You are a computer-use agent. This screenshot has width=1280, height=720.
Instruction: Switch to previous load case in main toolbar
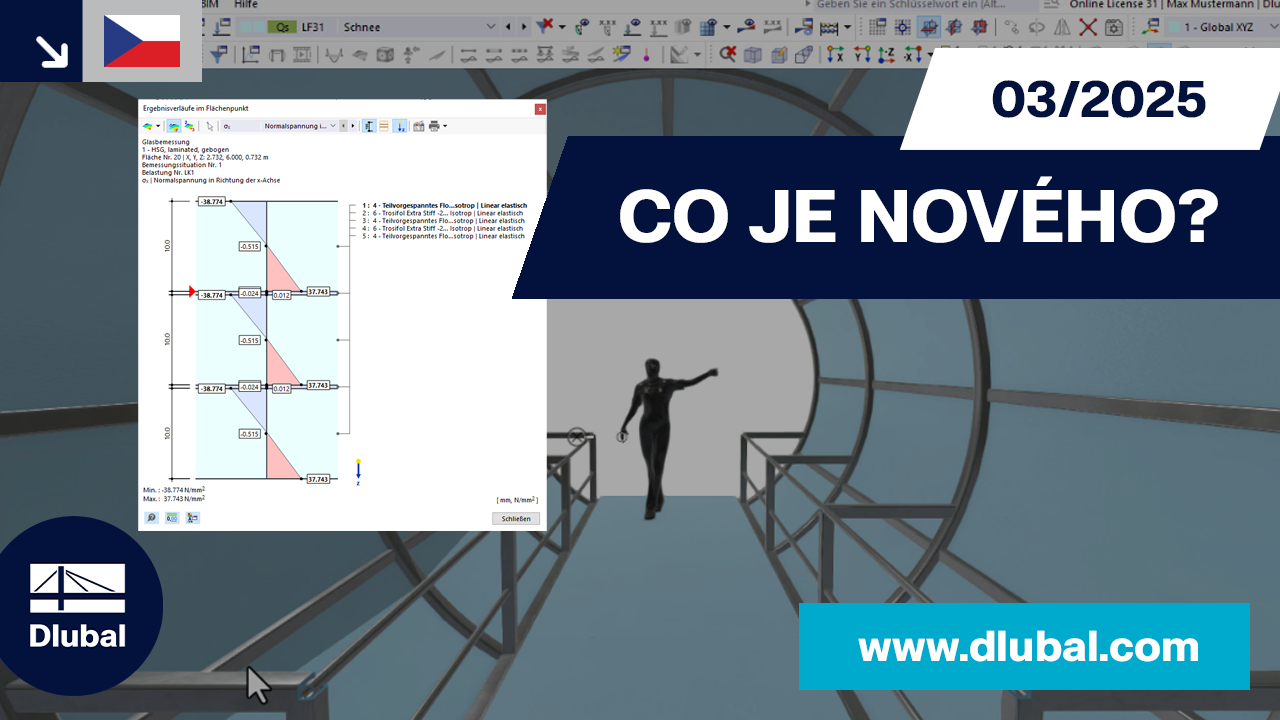pyautogui.click(x=507, y=27)
